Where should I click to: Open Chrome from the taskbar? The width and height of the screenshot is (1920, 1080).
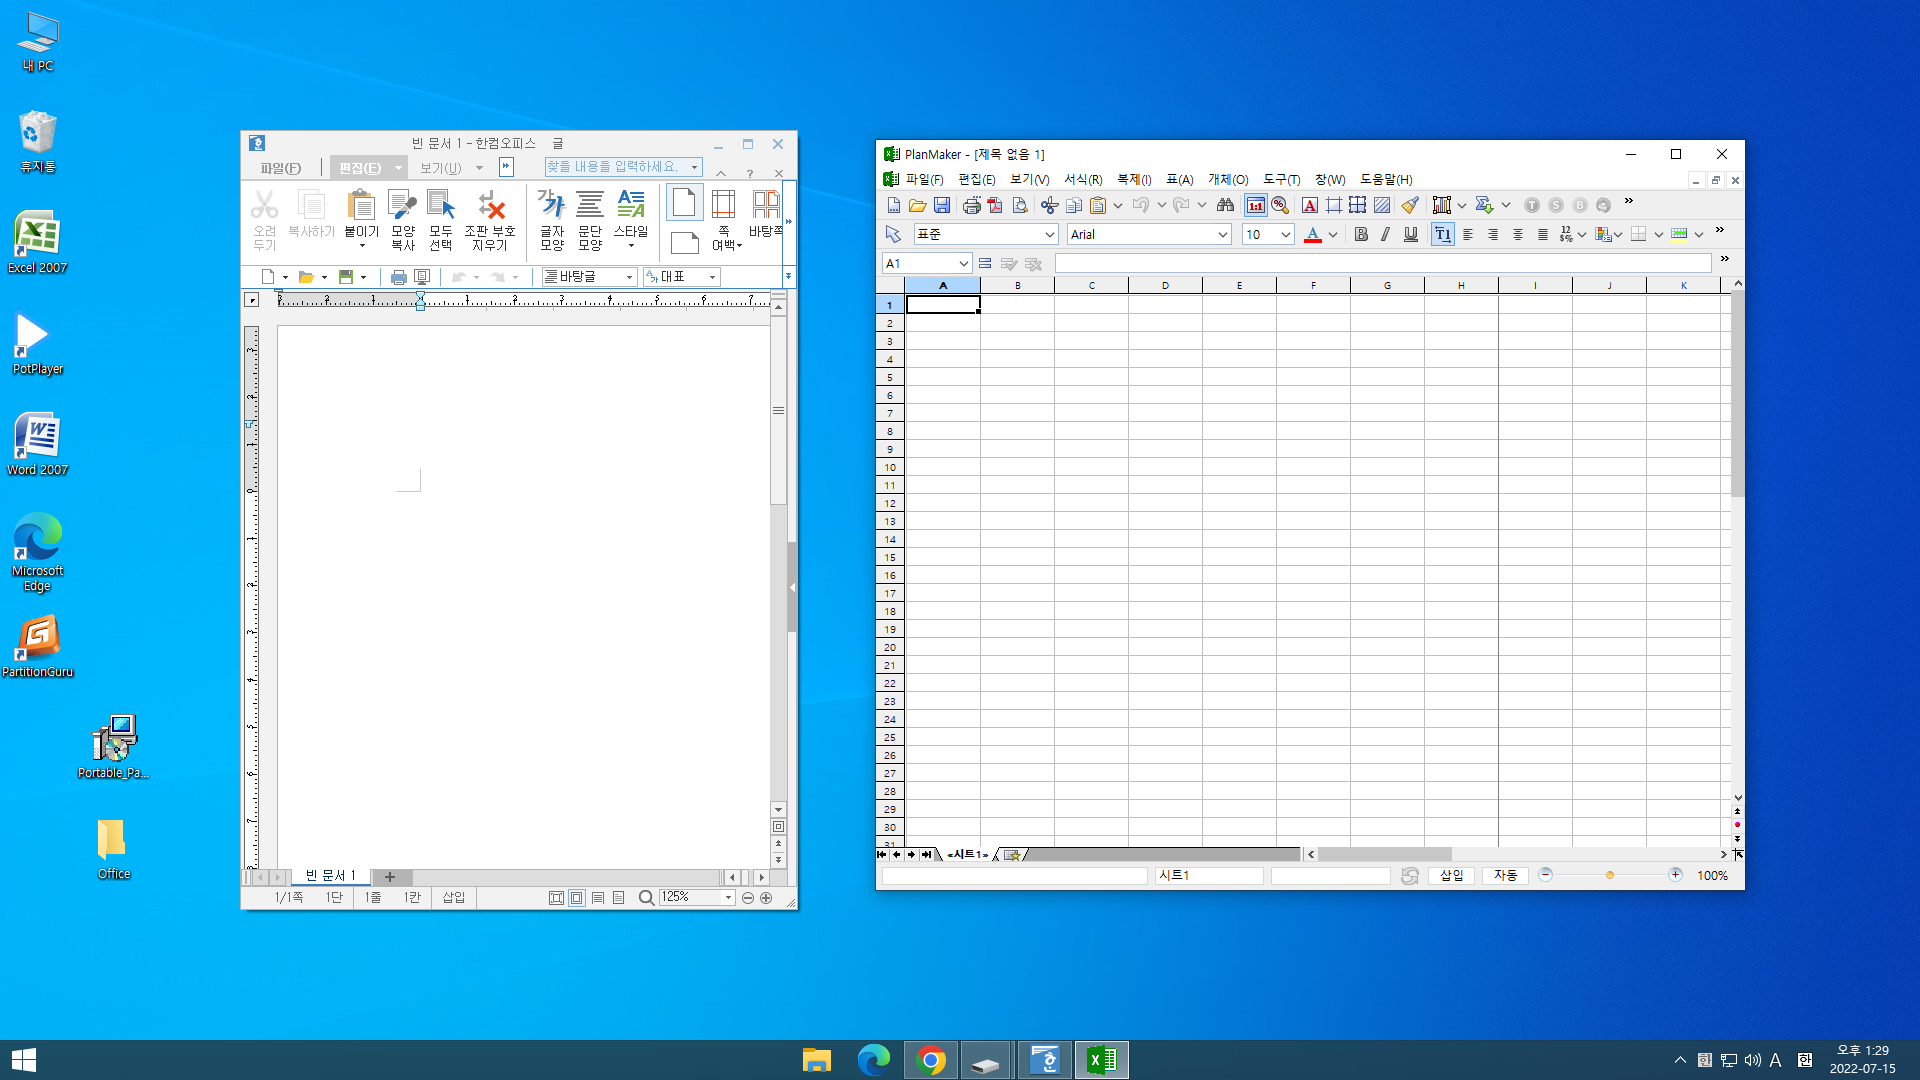click(930, 1060)
